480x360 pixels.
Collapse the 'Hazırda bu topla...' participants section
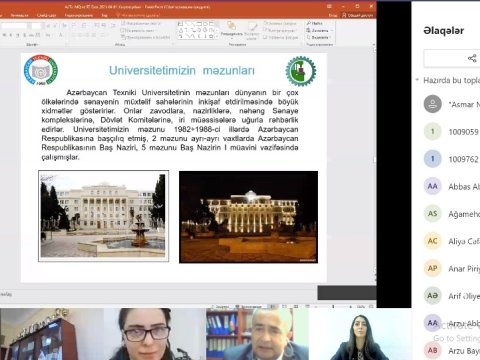(x=417, y=80)
